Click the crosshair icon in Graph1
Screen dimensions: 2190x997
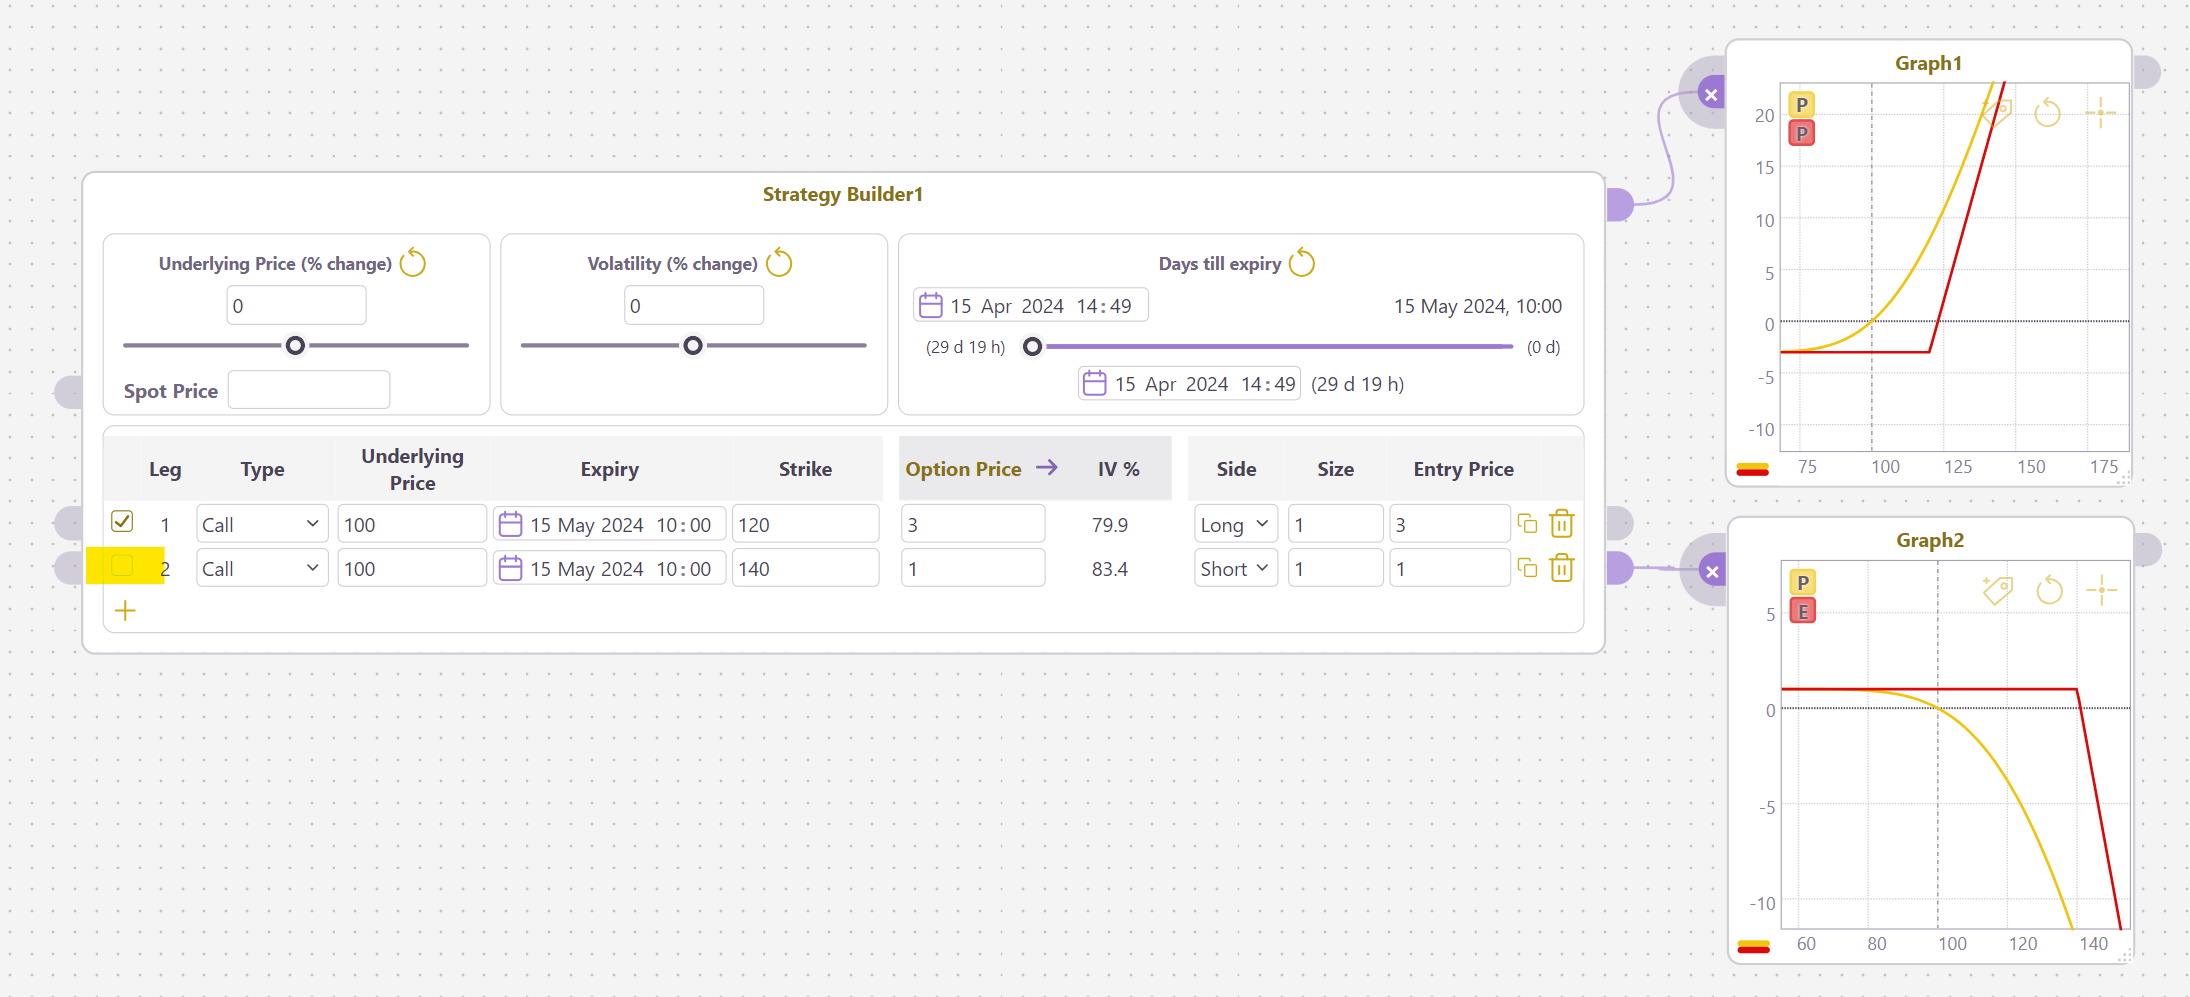coord(2100,112)
